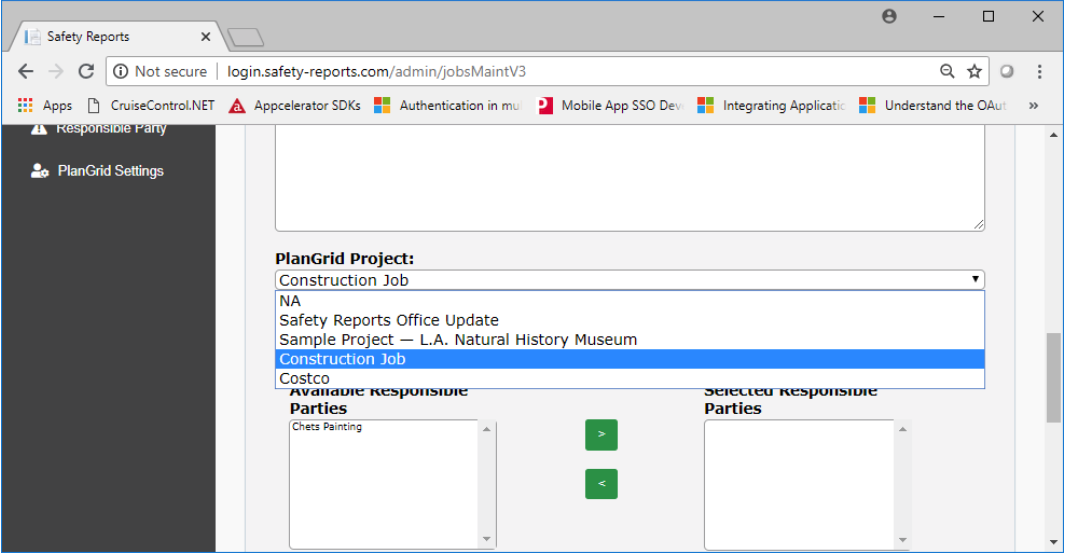This screenshot has width=1065, height=554.
Task: Reload the page with refresh icon
Action: tap(86, 71)
